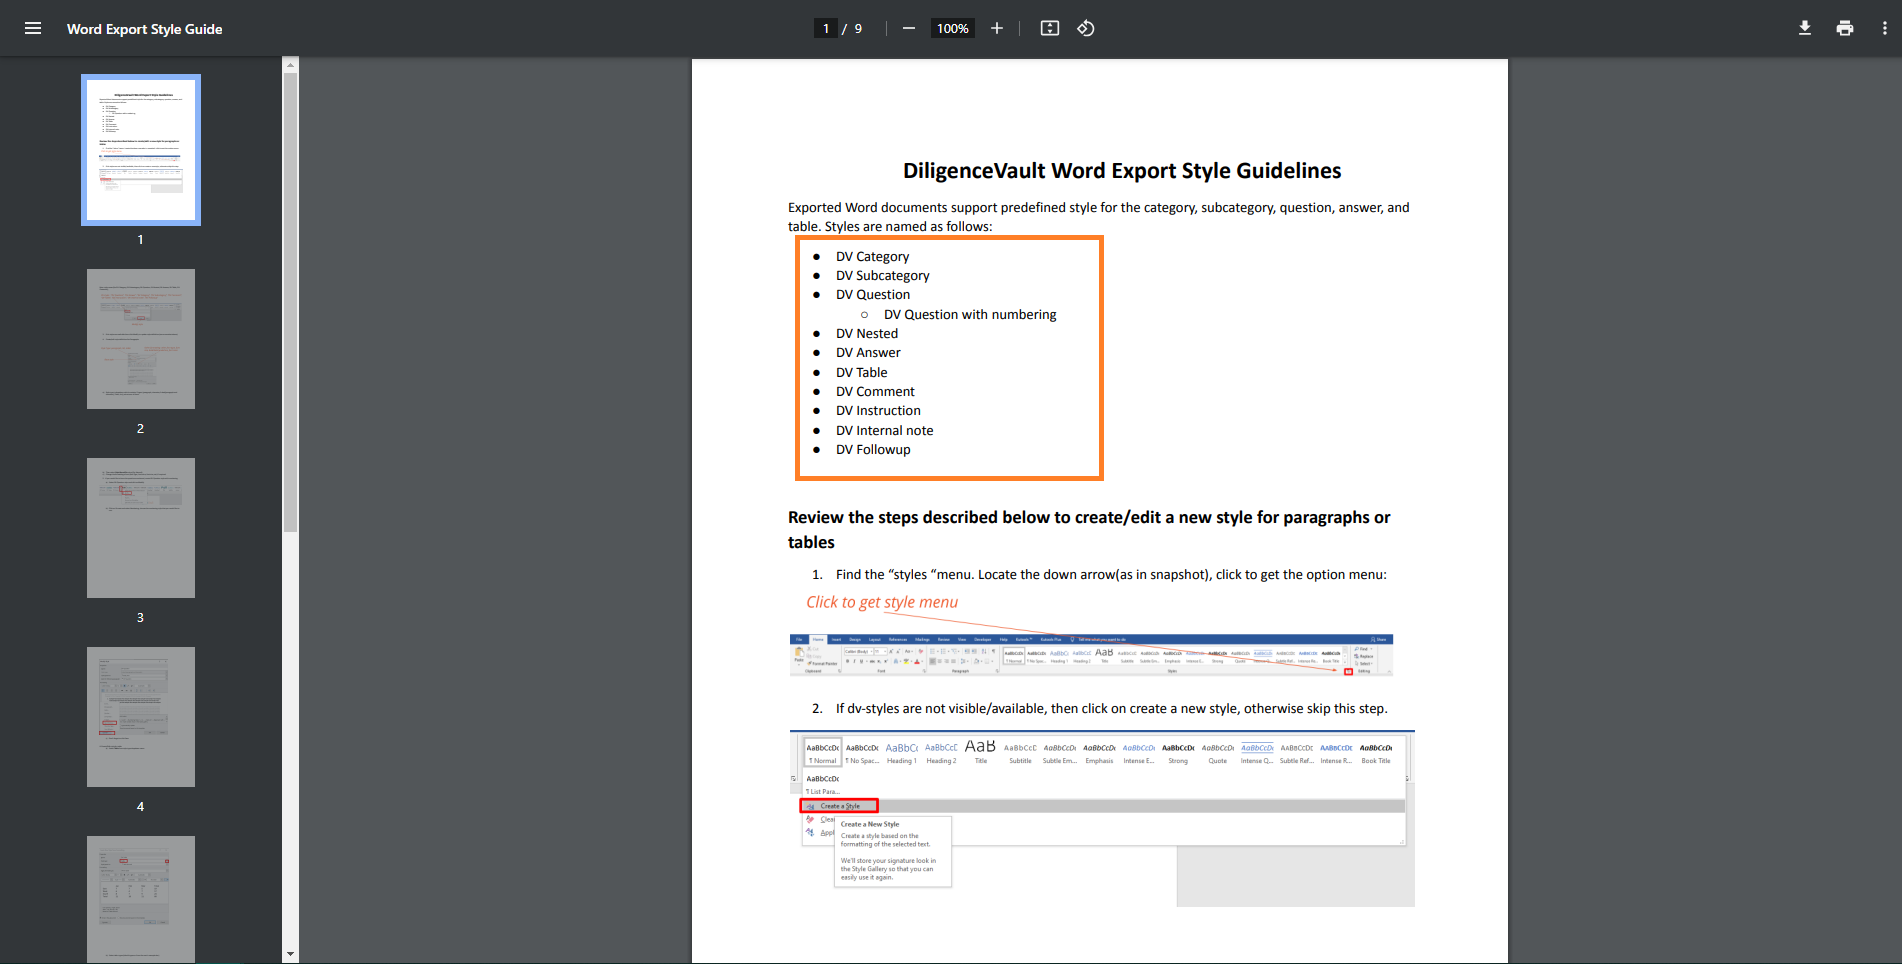Click the 'DV Comment' bullet text
The height and width of the screenshot is (964, 1902).
pyautogui.click(x=875, y=392)
